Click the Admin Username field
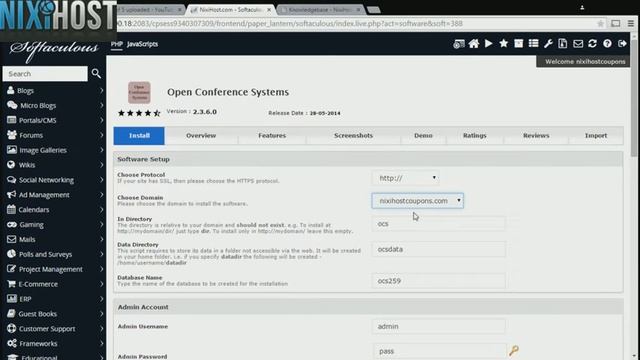This screenshot has height=360, width=640. [438, 326]
